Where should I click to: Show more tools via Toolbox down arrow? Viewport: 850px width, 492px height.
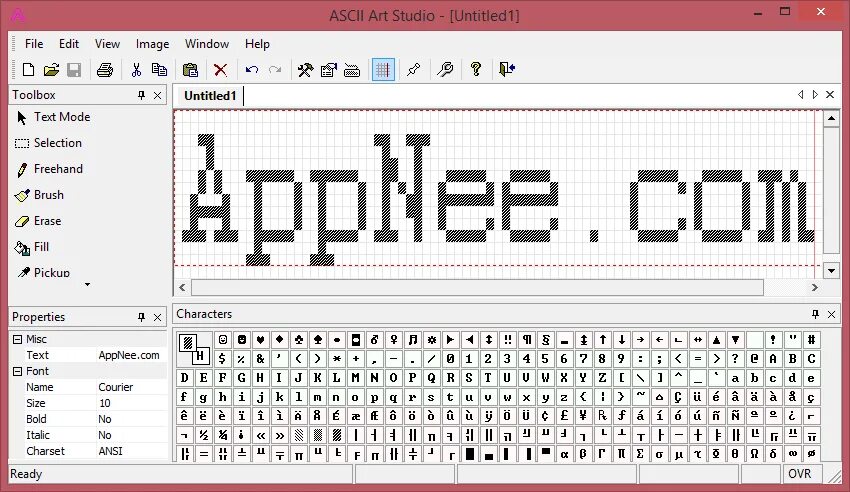coord(87,284)
